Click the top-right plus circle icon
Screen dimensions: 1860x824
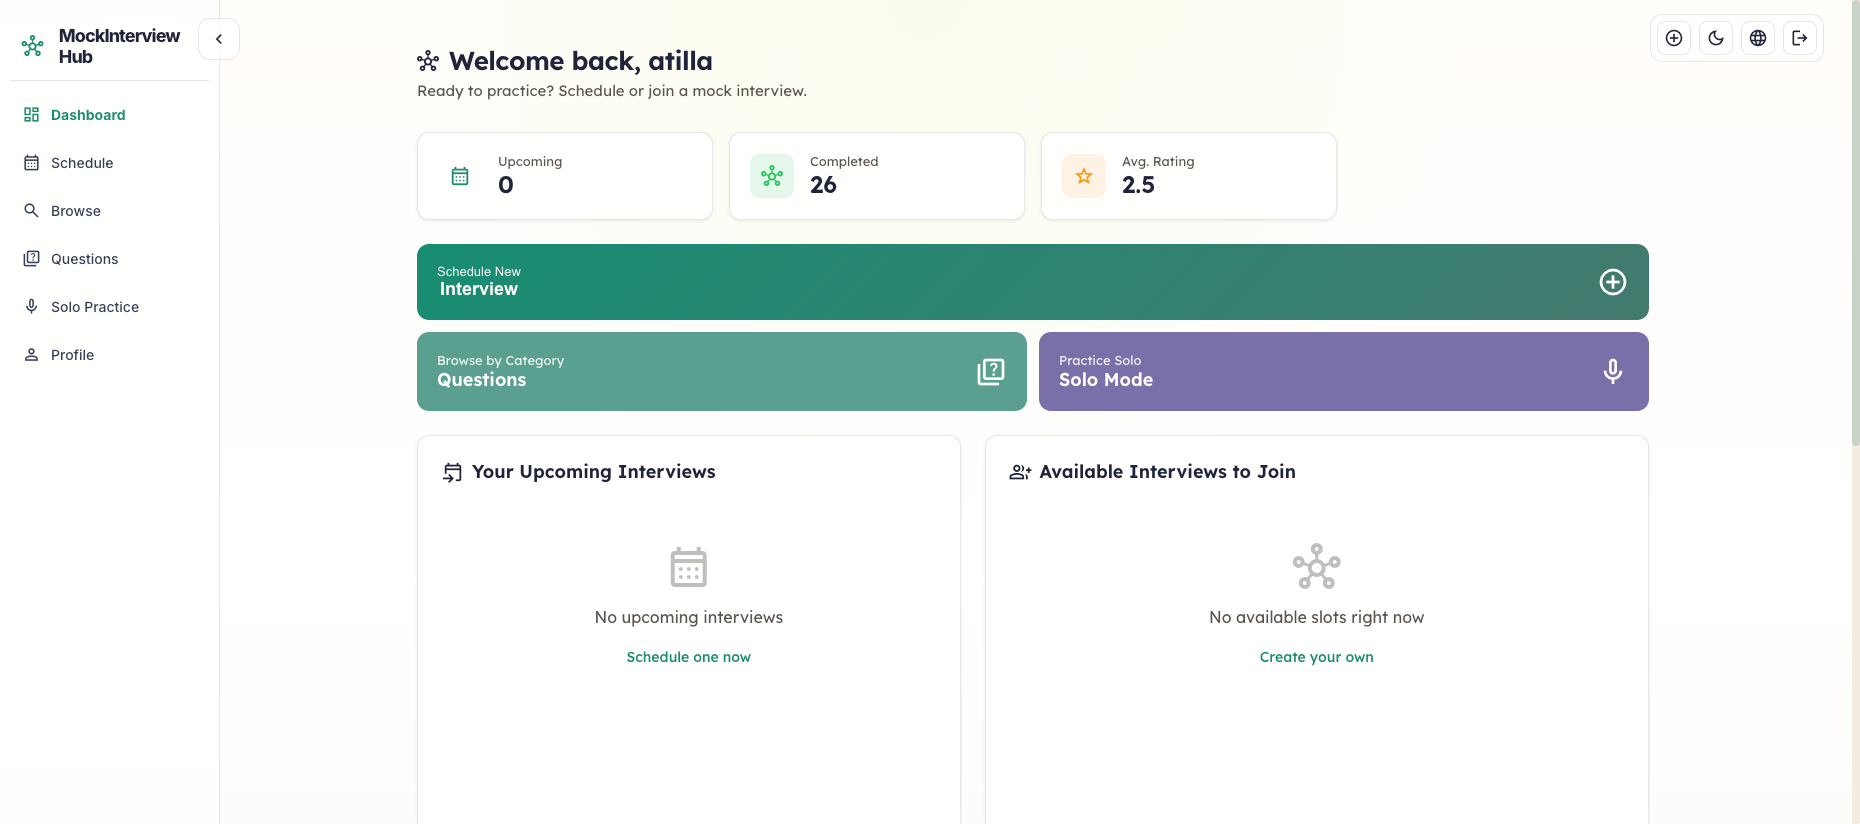[1674, 38]
